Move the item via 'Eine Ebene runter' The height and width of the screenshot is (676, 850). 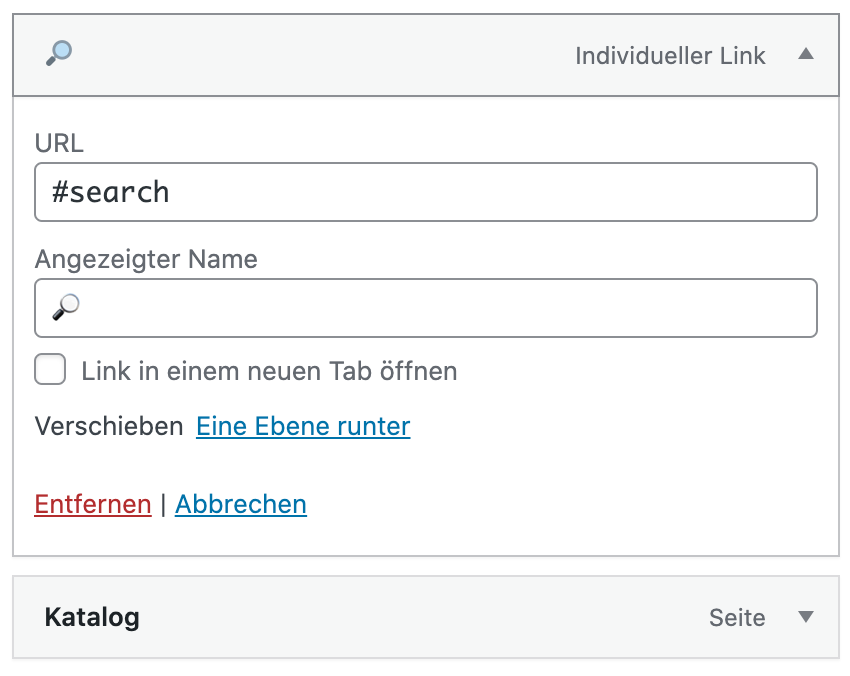click(303, 427)
